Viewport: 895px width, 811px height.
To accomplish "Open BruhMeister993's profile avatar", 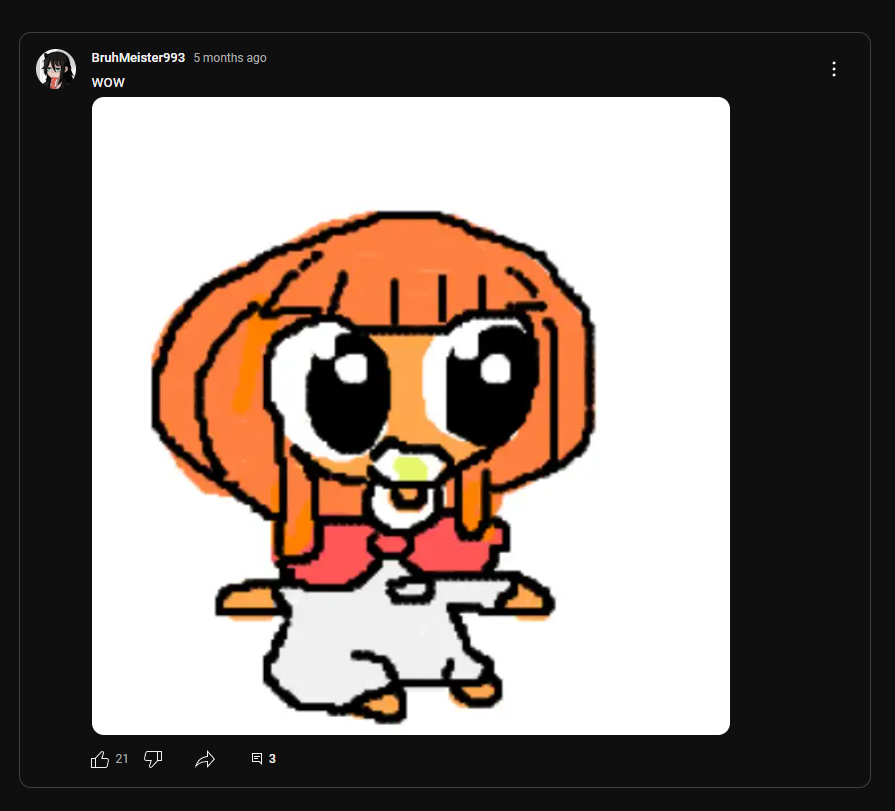I will [56, 69].
